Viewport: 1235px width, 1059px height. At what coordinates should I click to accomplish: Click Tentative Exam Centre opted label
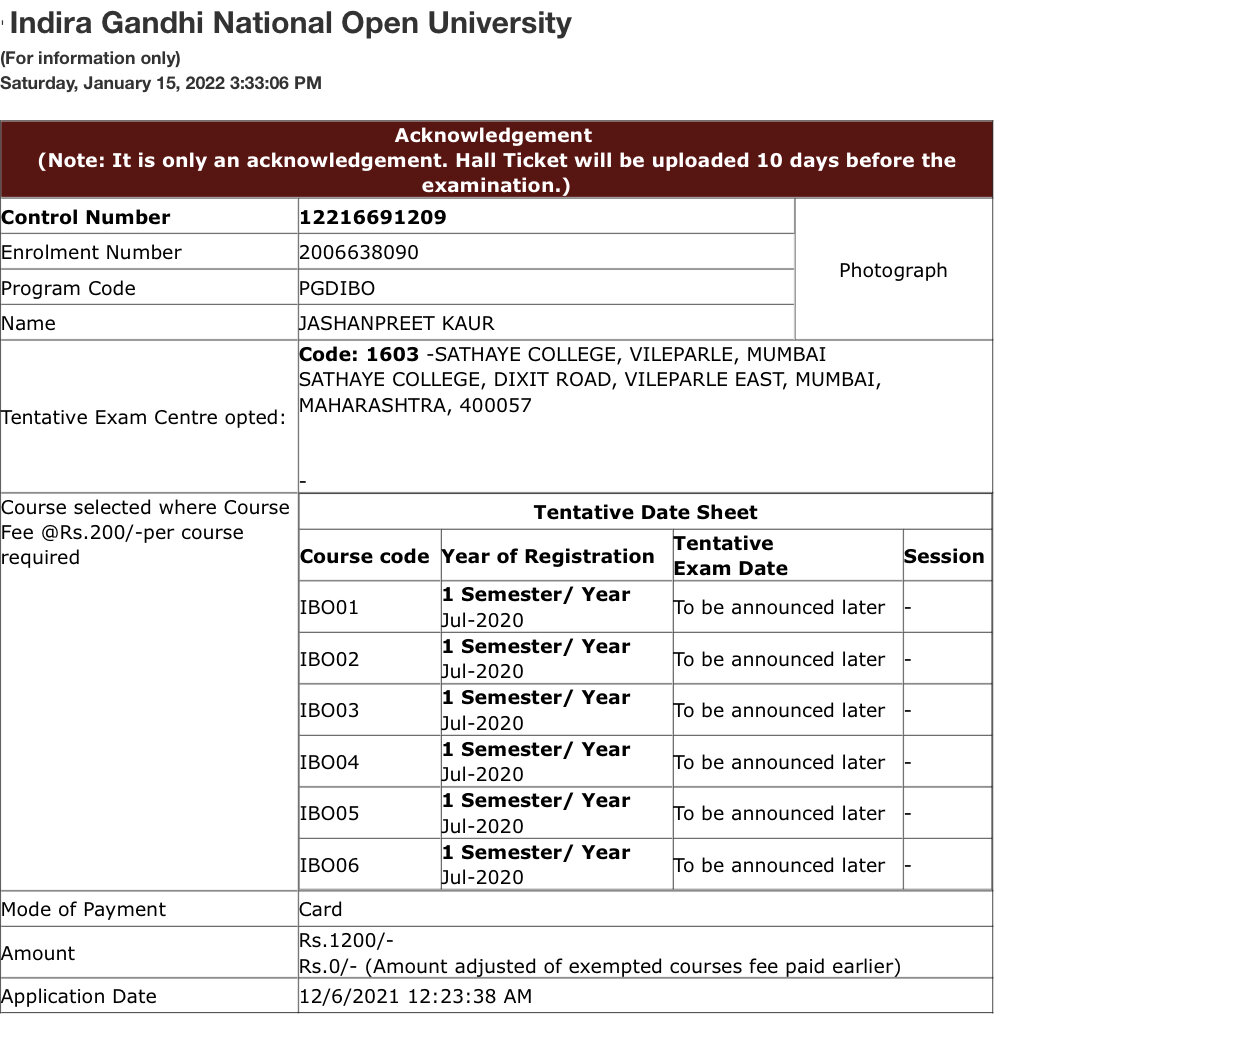(144, 417)
